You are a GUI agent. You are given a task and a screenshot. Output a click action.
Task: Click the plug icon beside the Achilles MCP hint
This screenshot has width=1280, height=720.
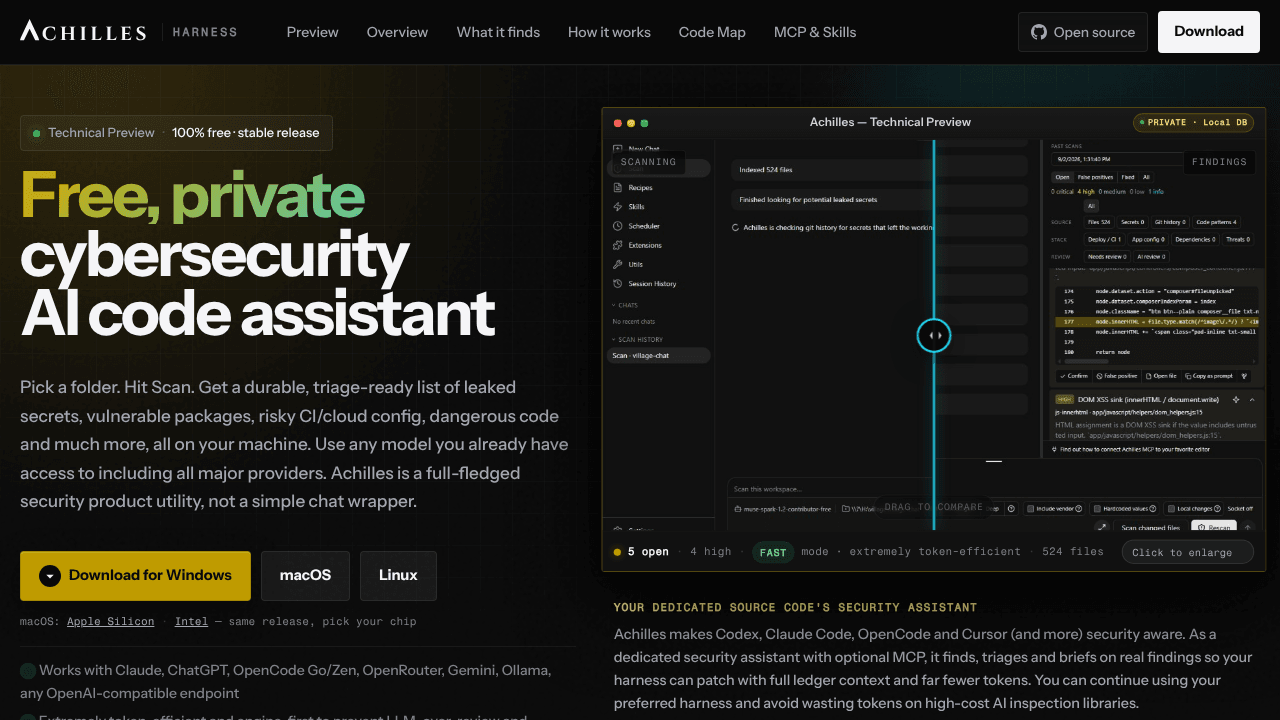coord(1055,450)
